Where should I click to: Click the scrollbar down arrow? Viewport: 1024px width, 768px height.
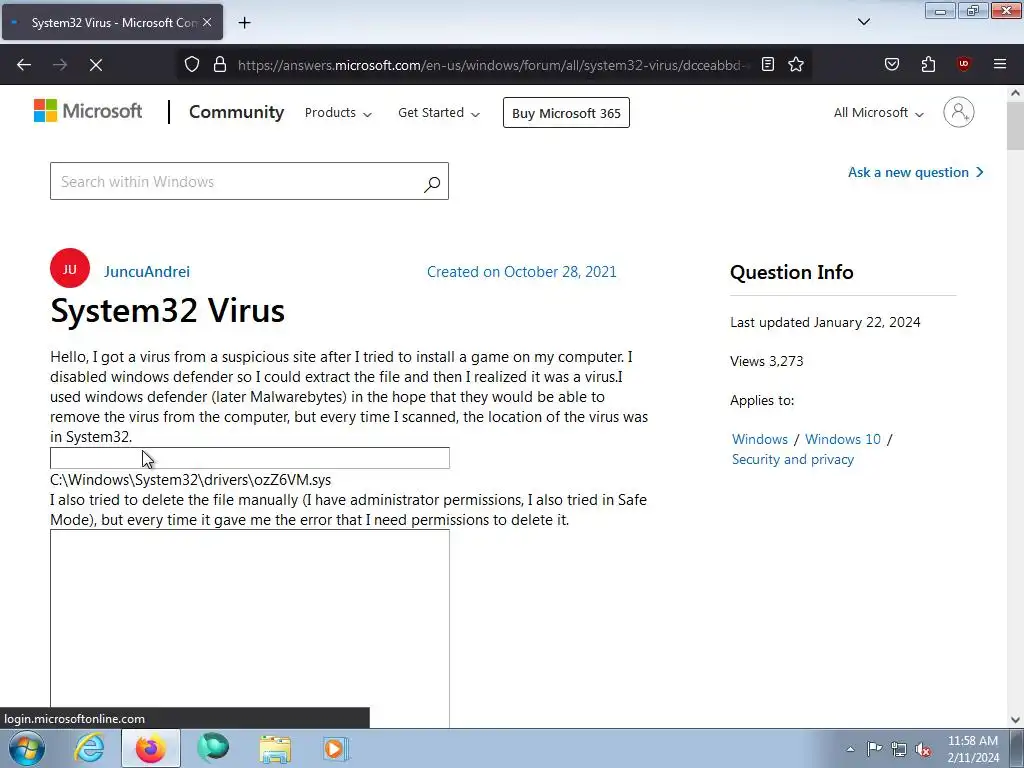[1015, 720]
